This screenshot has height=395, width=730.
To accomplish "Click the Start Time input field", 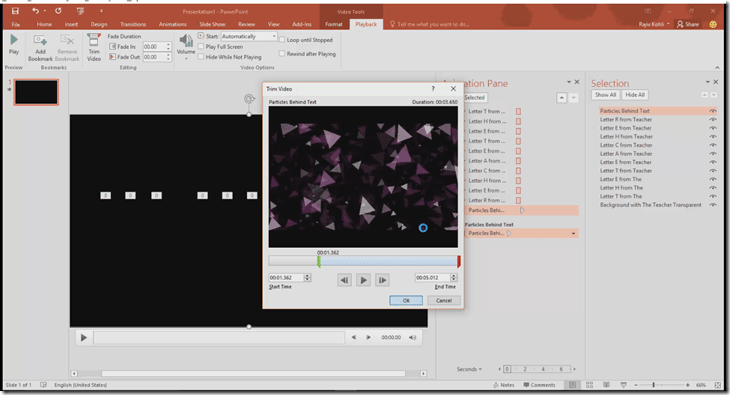I will [x=286, y=278].
